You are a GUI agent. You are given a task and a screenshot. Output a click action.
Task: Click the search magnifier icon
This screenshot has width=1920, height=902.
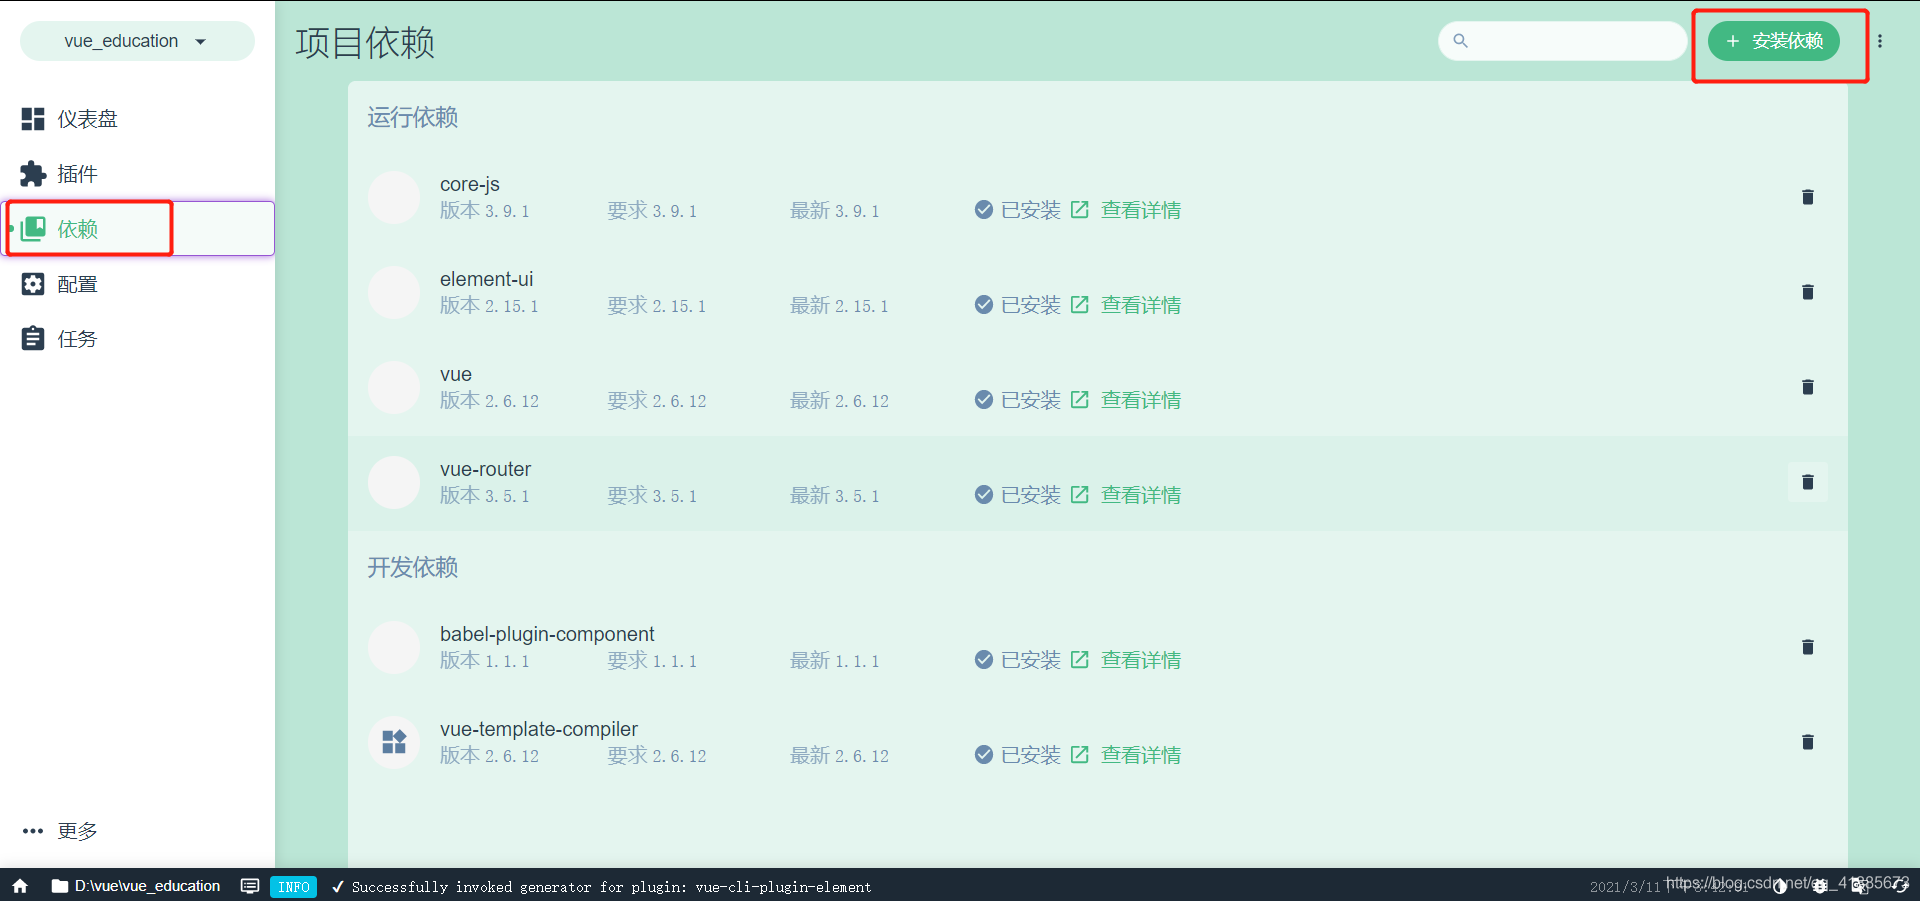click(1461, 41)
